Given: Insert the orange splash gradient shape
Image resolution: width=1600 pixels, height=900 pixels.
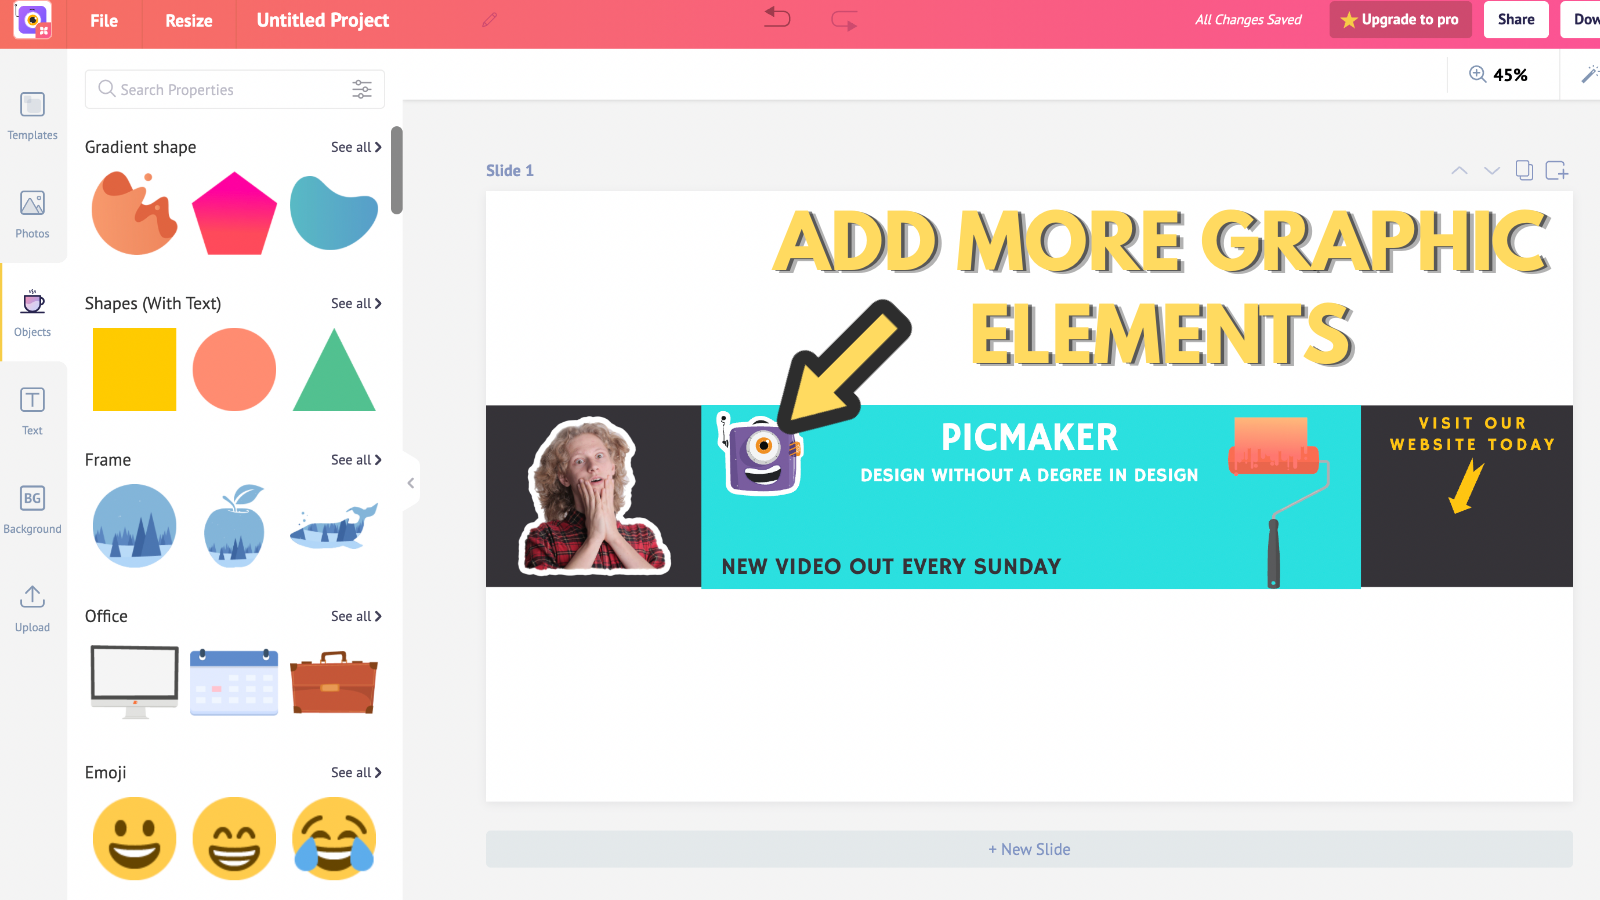Looking at the screenshot, I should click(x=135, y=212).
